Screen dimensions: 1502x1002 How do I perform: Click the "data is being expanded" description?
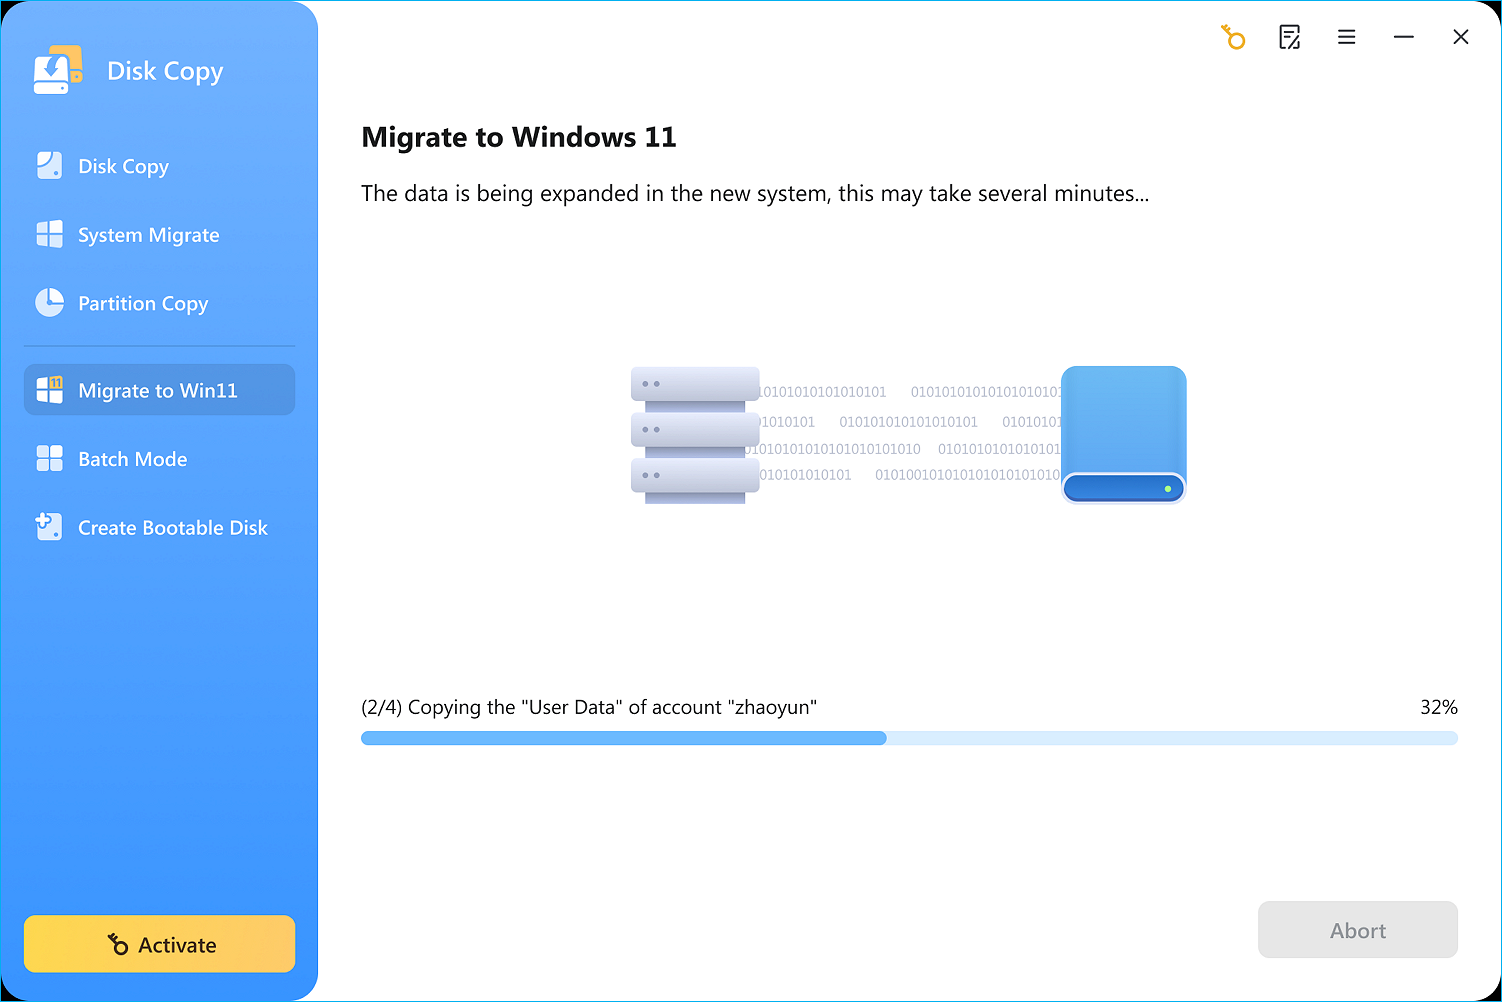click(x=755, y=193)
